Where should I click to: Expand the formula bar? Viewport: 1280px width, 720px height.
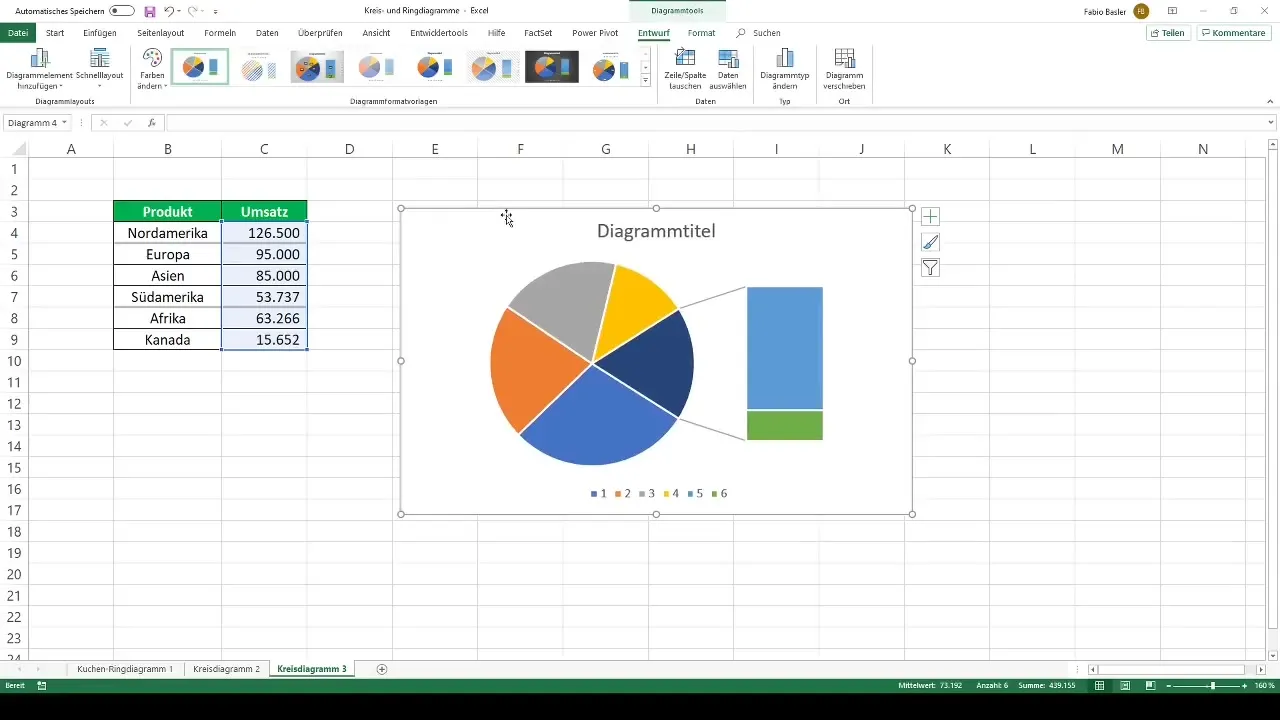[1270, 123]
